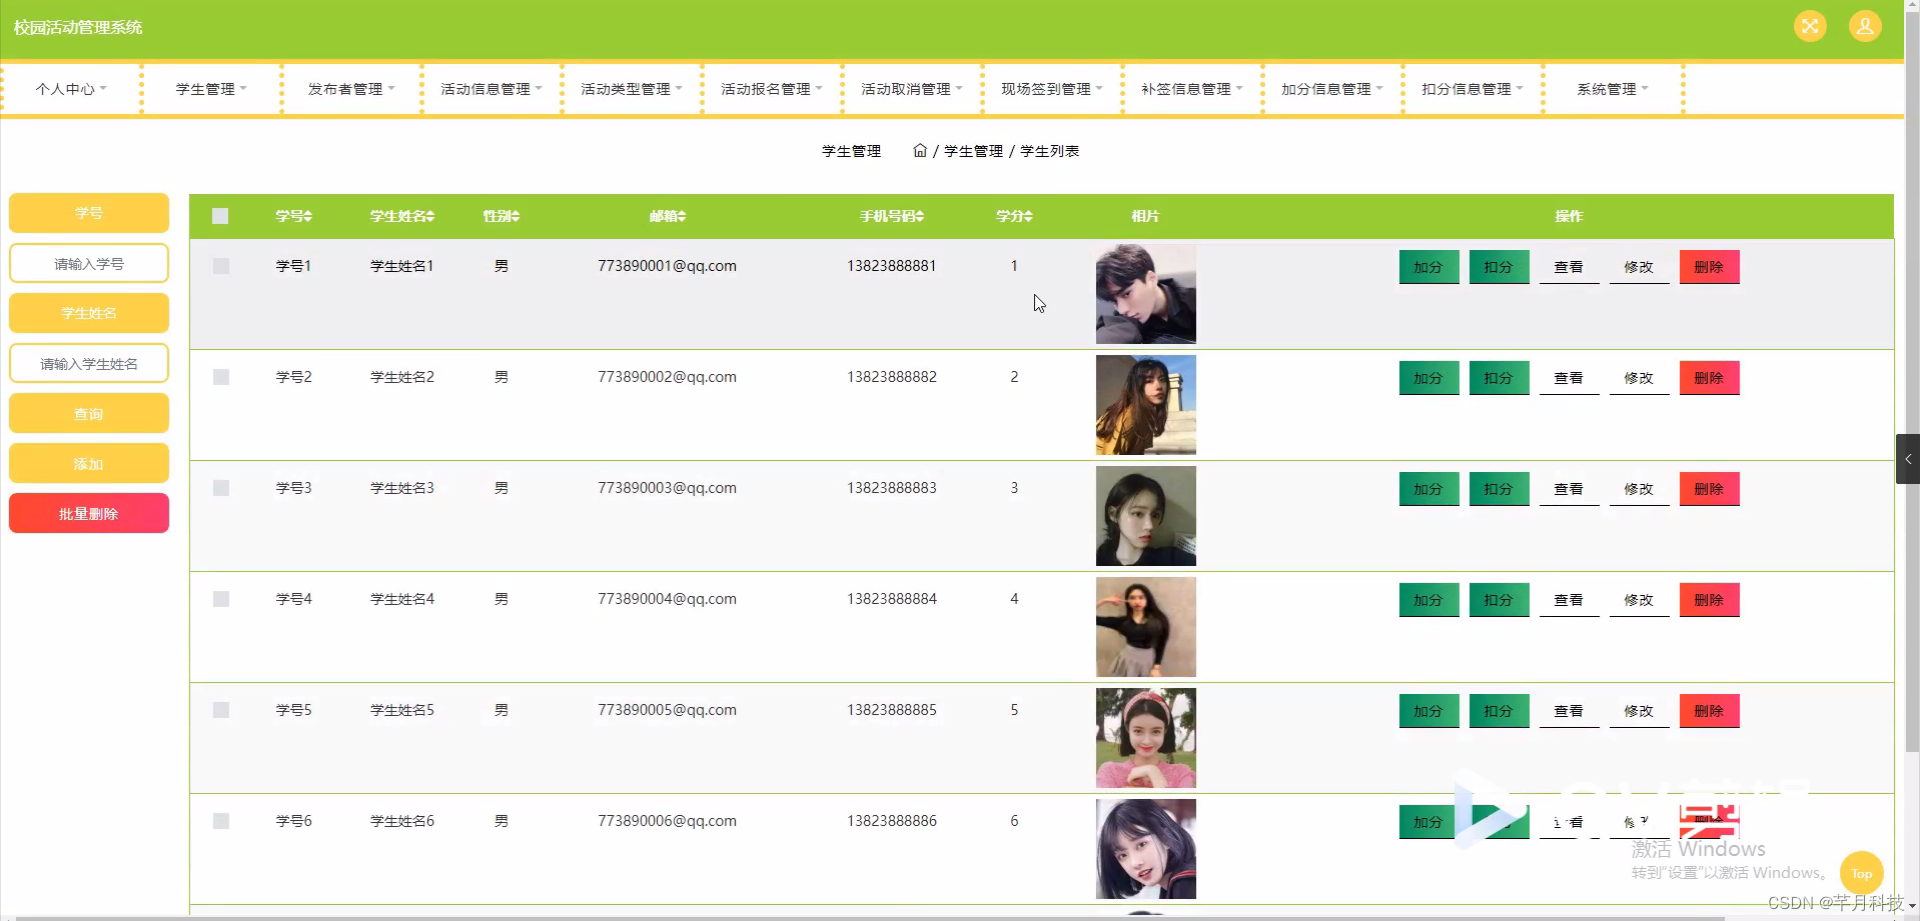Viewport: 1920px width, 921px height.
Task: Sort the table by 手机号码 column arrow
Action: pos(918,215)
